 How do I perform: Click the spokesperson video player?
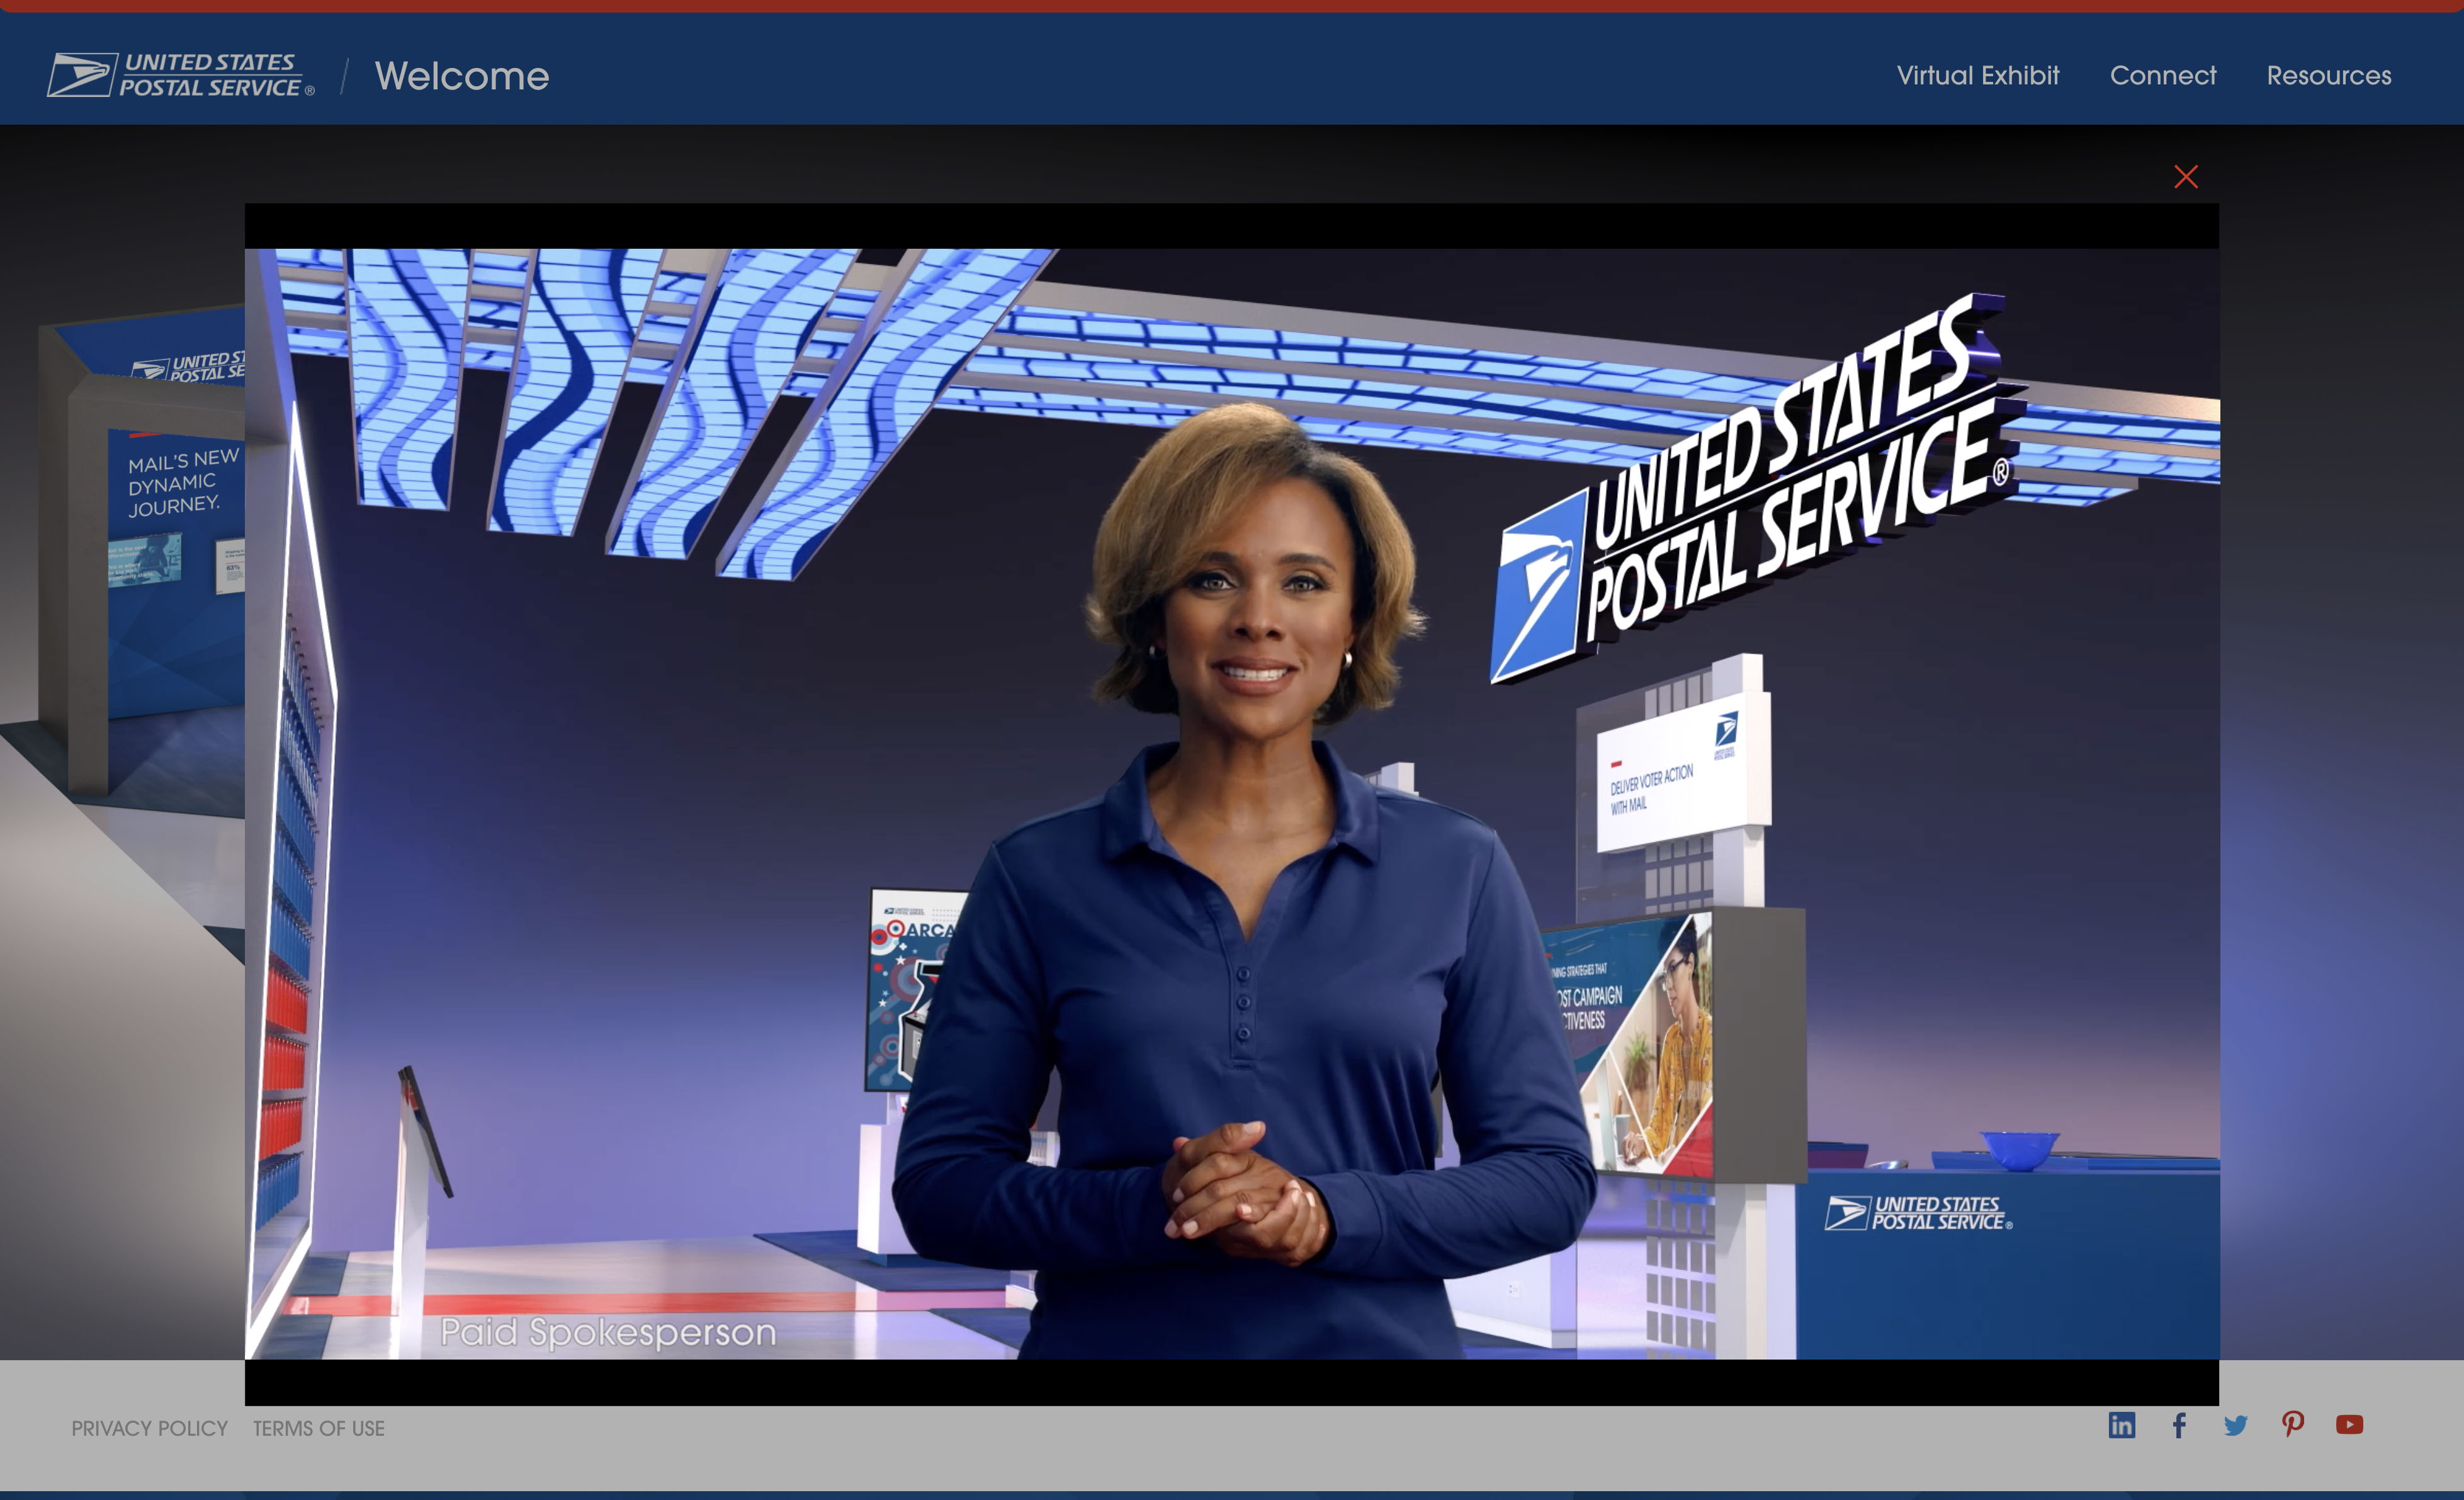pos(1231,804)
